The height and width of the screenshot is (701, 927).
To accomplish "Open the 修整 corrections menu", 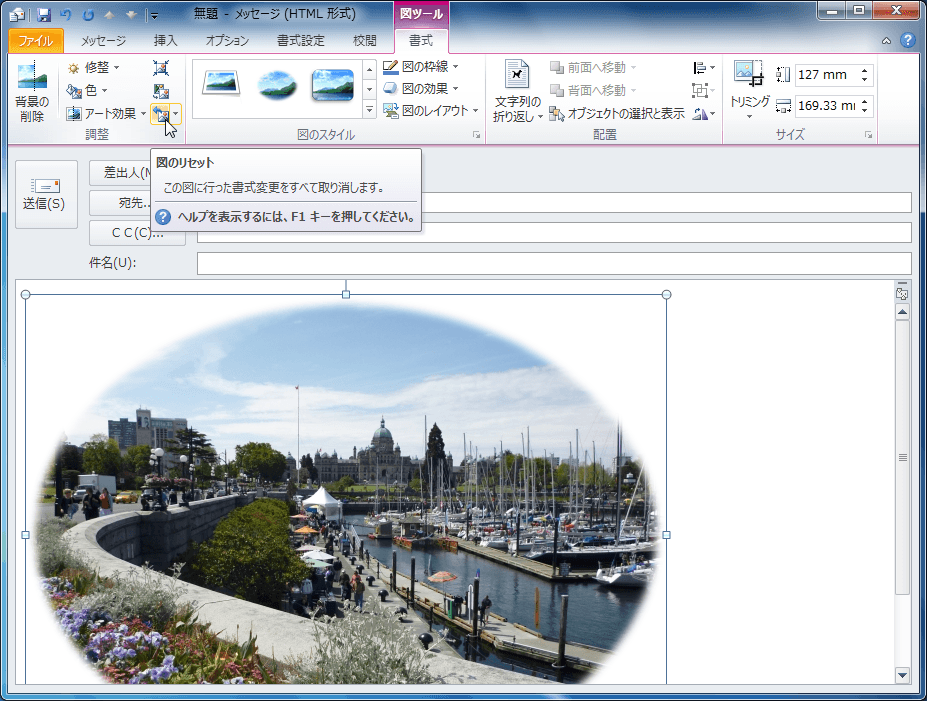I will coord(93,68).
